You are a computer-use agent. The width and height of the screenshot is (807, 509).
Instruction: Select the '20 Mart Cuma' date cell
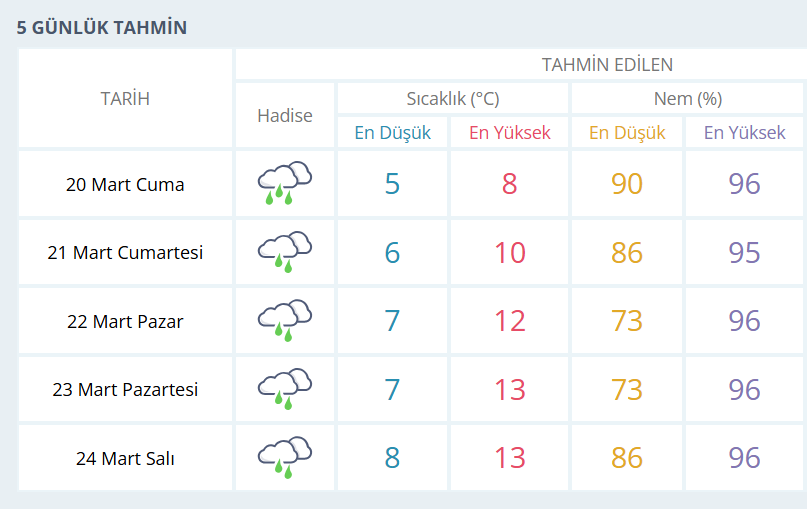point(125,184)
